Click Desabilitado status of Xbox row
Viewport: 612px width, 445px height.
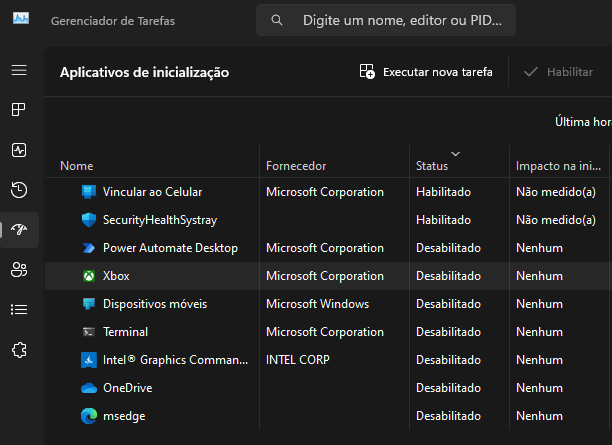[x=448, y=276]
